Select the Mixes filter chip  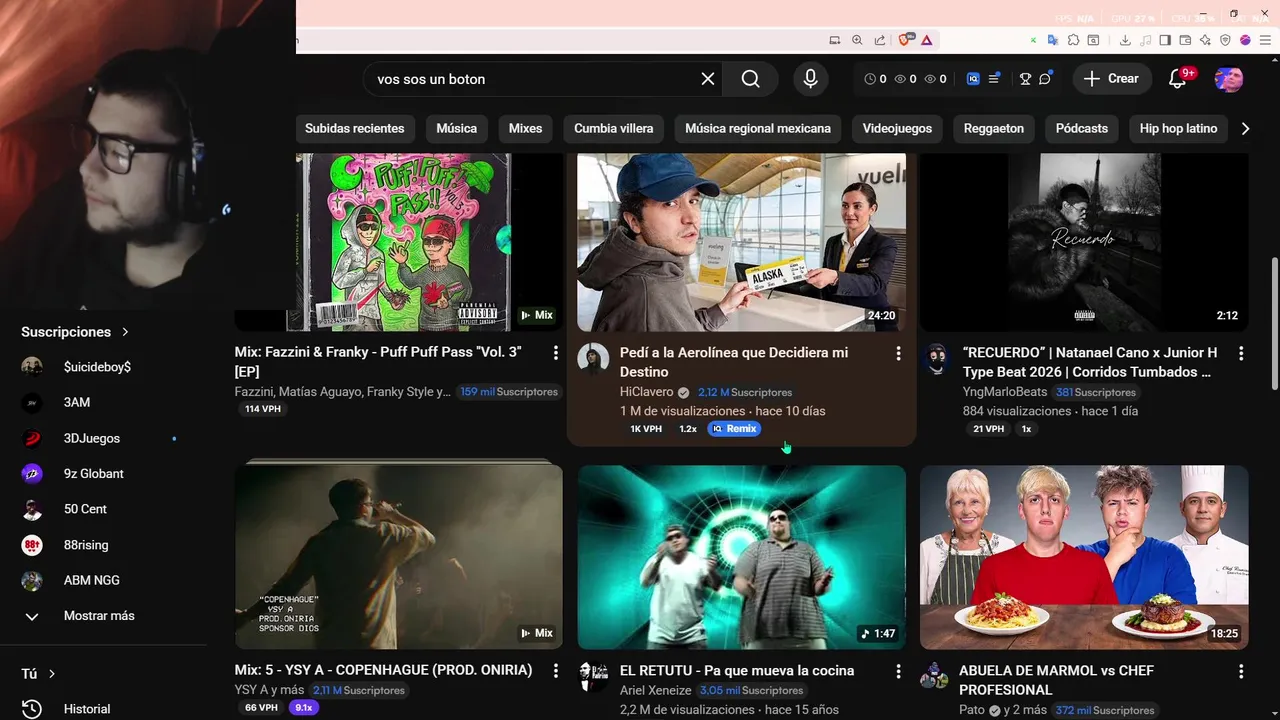click(x=525, y=128)
